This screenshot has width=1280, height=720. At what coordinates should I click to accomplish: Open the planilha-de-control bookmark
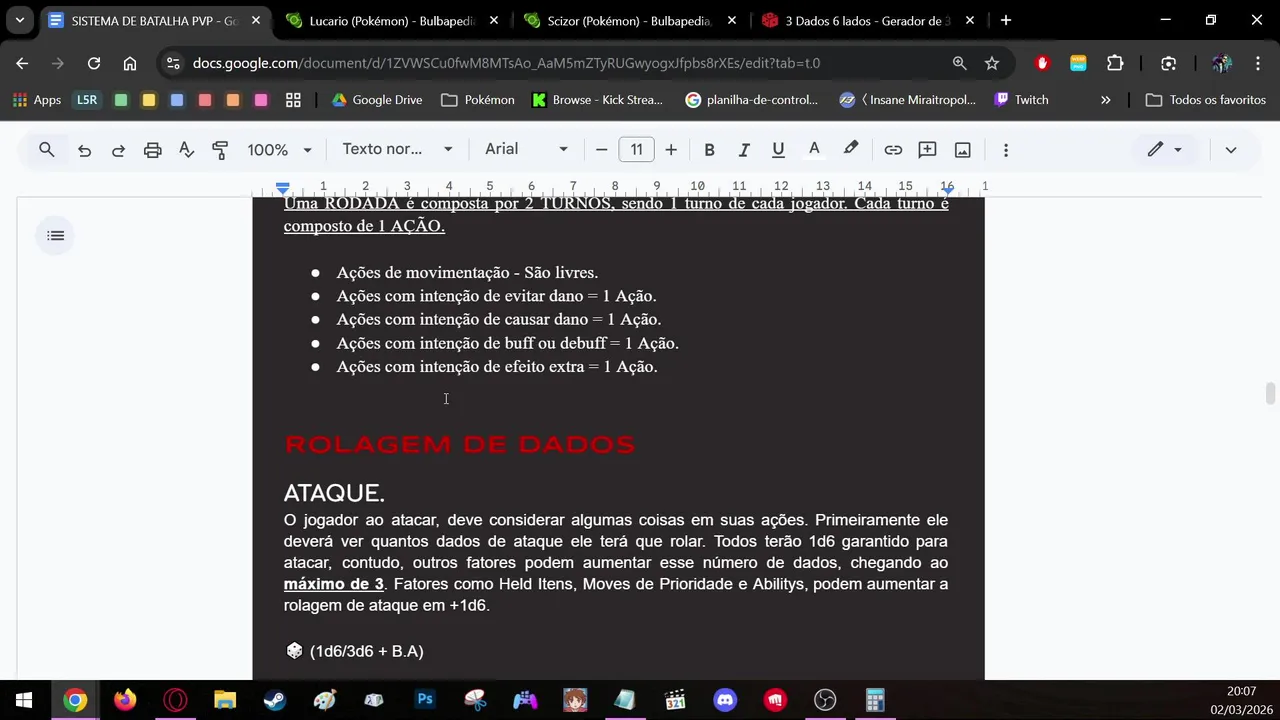click(x=751, y=100)
